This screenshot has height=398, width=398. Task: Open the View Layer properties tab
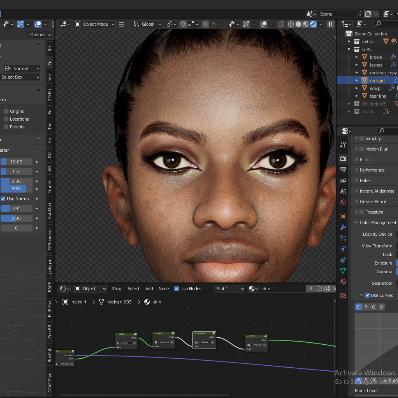point(343,181)
